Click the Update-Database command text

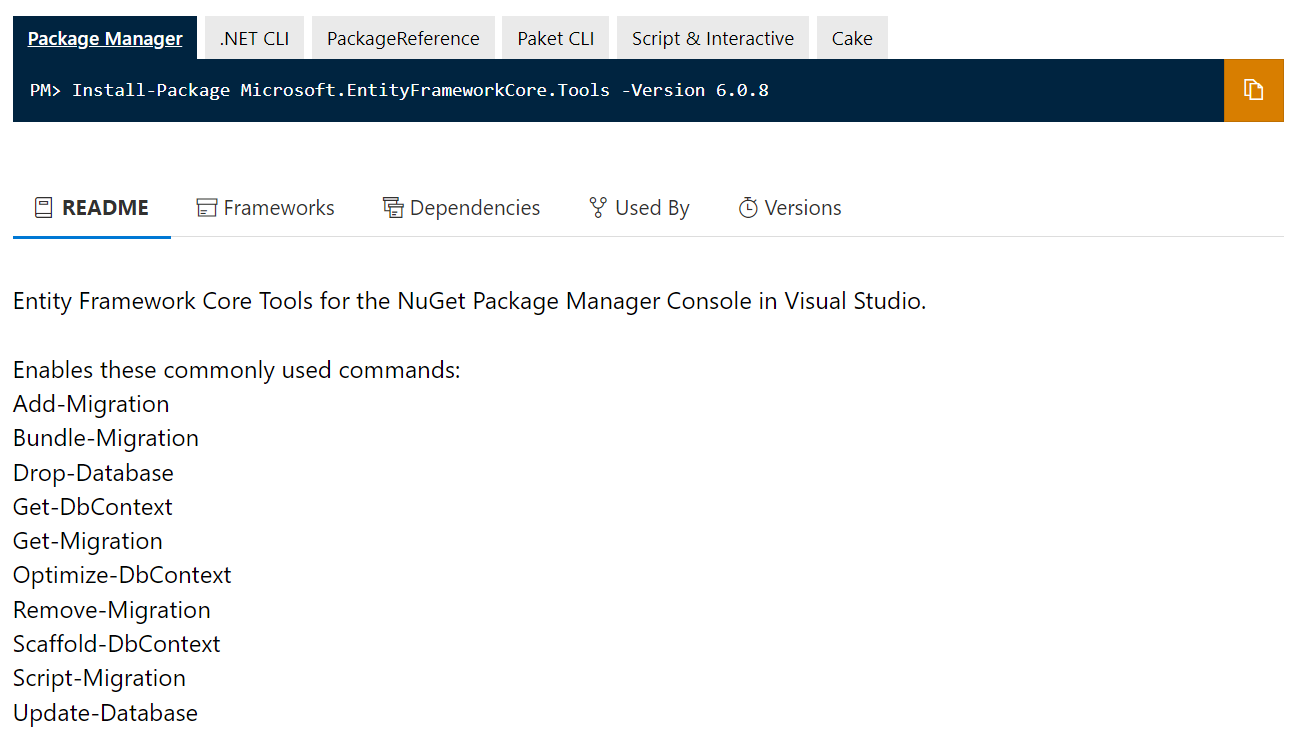tap(106, 713)
